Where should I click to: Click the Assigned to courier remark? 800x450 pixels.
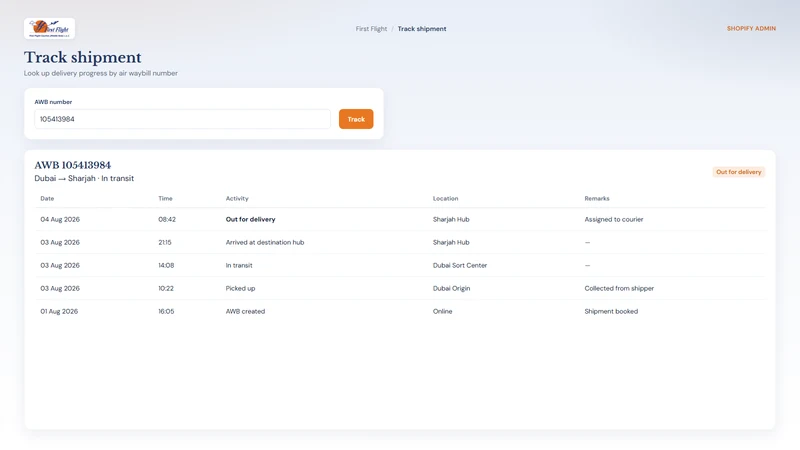point(614,219)
